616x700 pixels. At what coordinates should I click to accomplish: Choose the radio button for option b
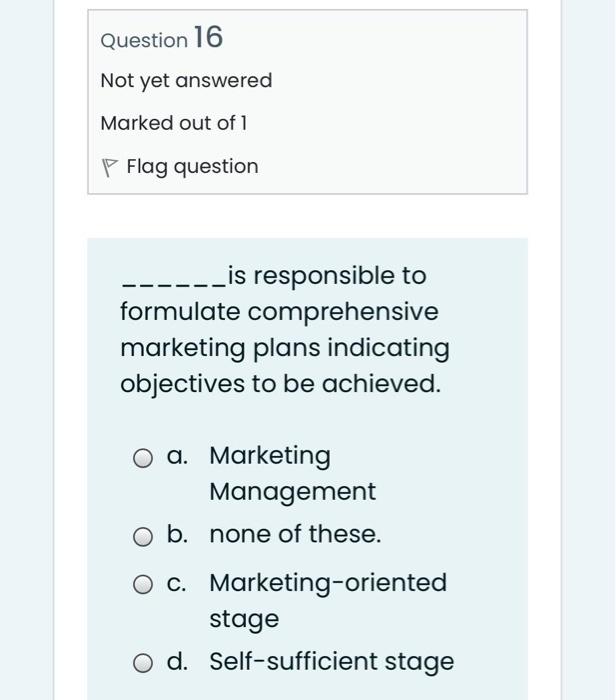coord(144,536)
